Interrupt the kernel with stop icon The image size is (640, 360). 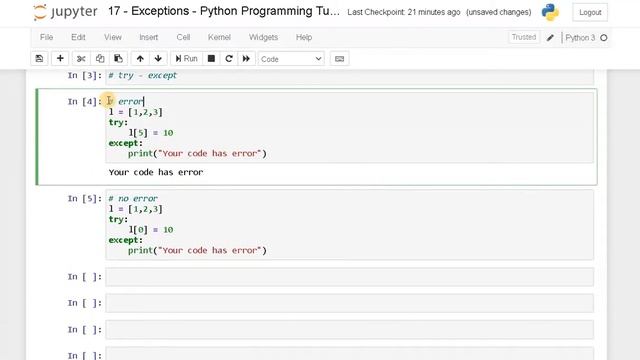pos(211,59)
